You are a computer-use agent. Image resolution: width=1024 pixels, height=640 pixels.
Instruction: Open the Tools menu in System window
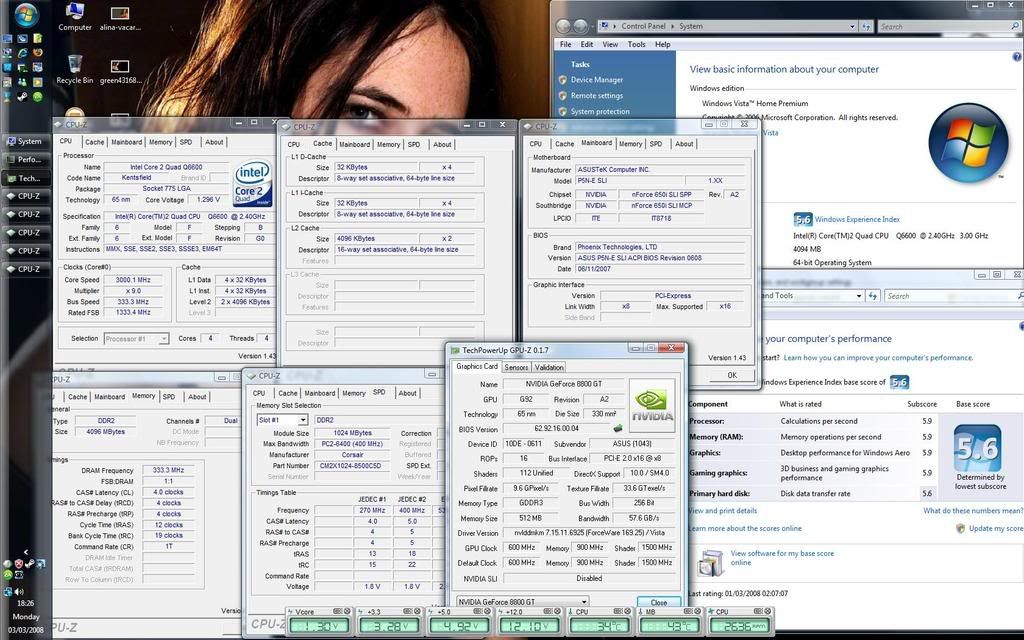[636, 44]
